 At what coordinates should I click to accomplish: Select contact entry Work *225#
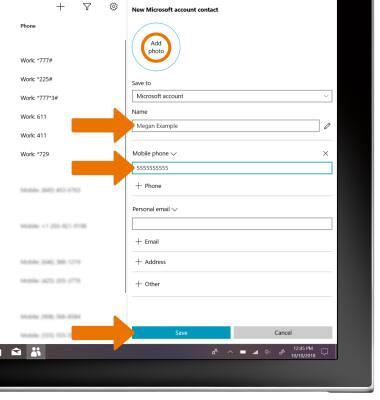pyautogui.click(x=36, y=79)
